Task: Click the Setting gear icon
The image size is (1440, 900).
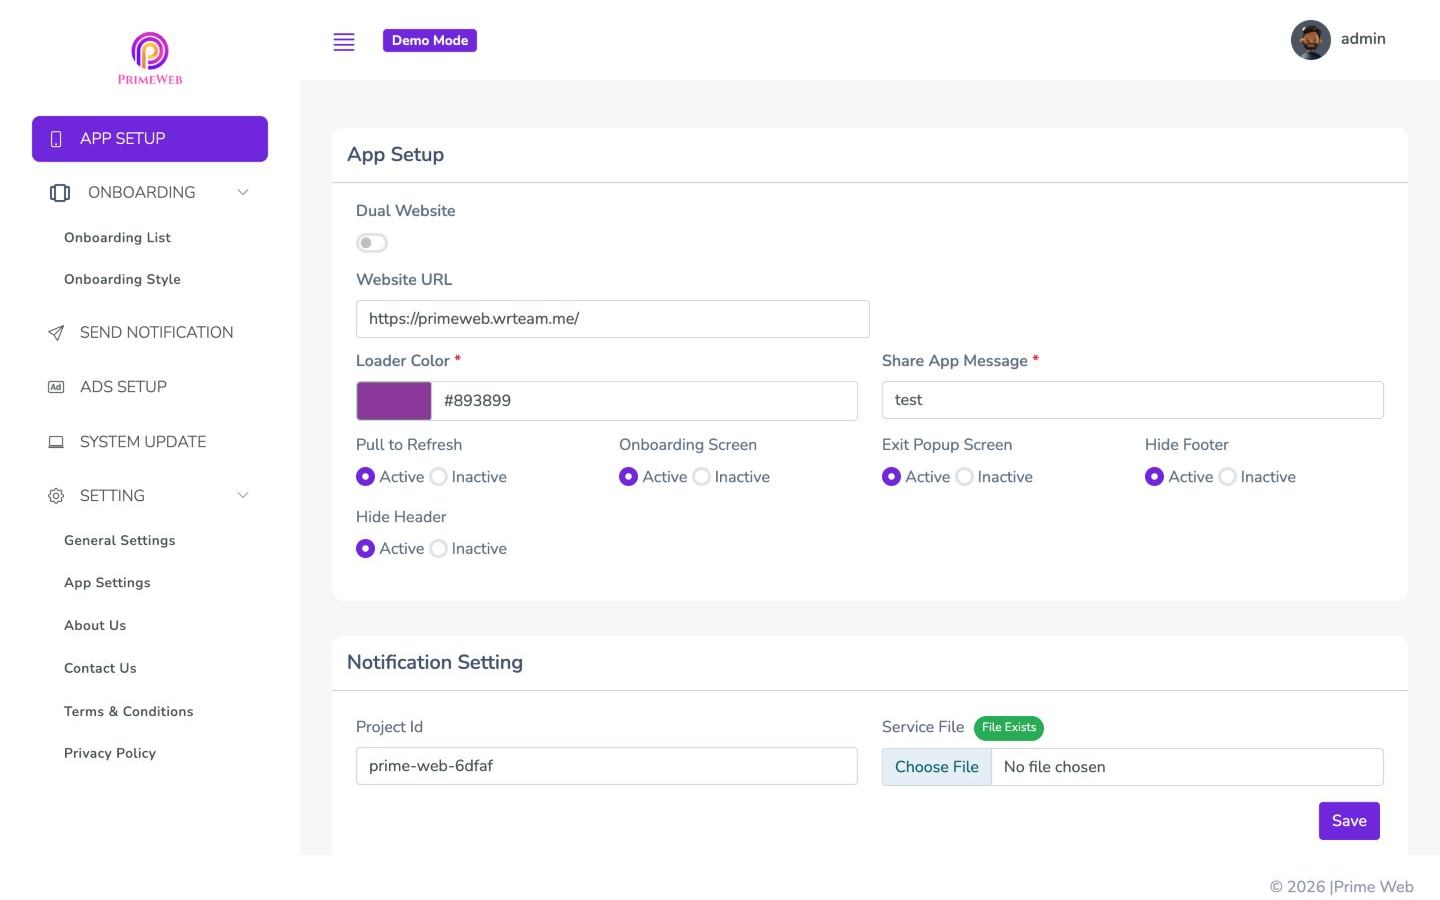Action: click(56, 496)
